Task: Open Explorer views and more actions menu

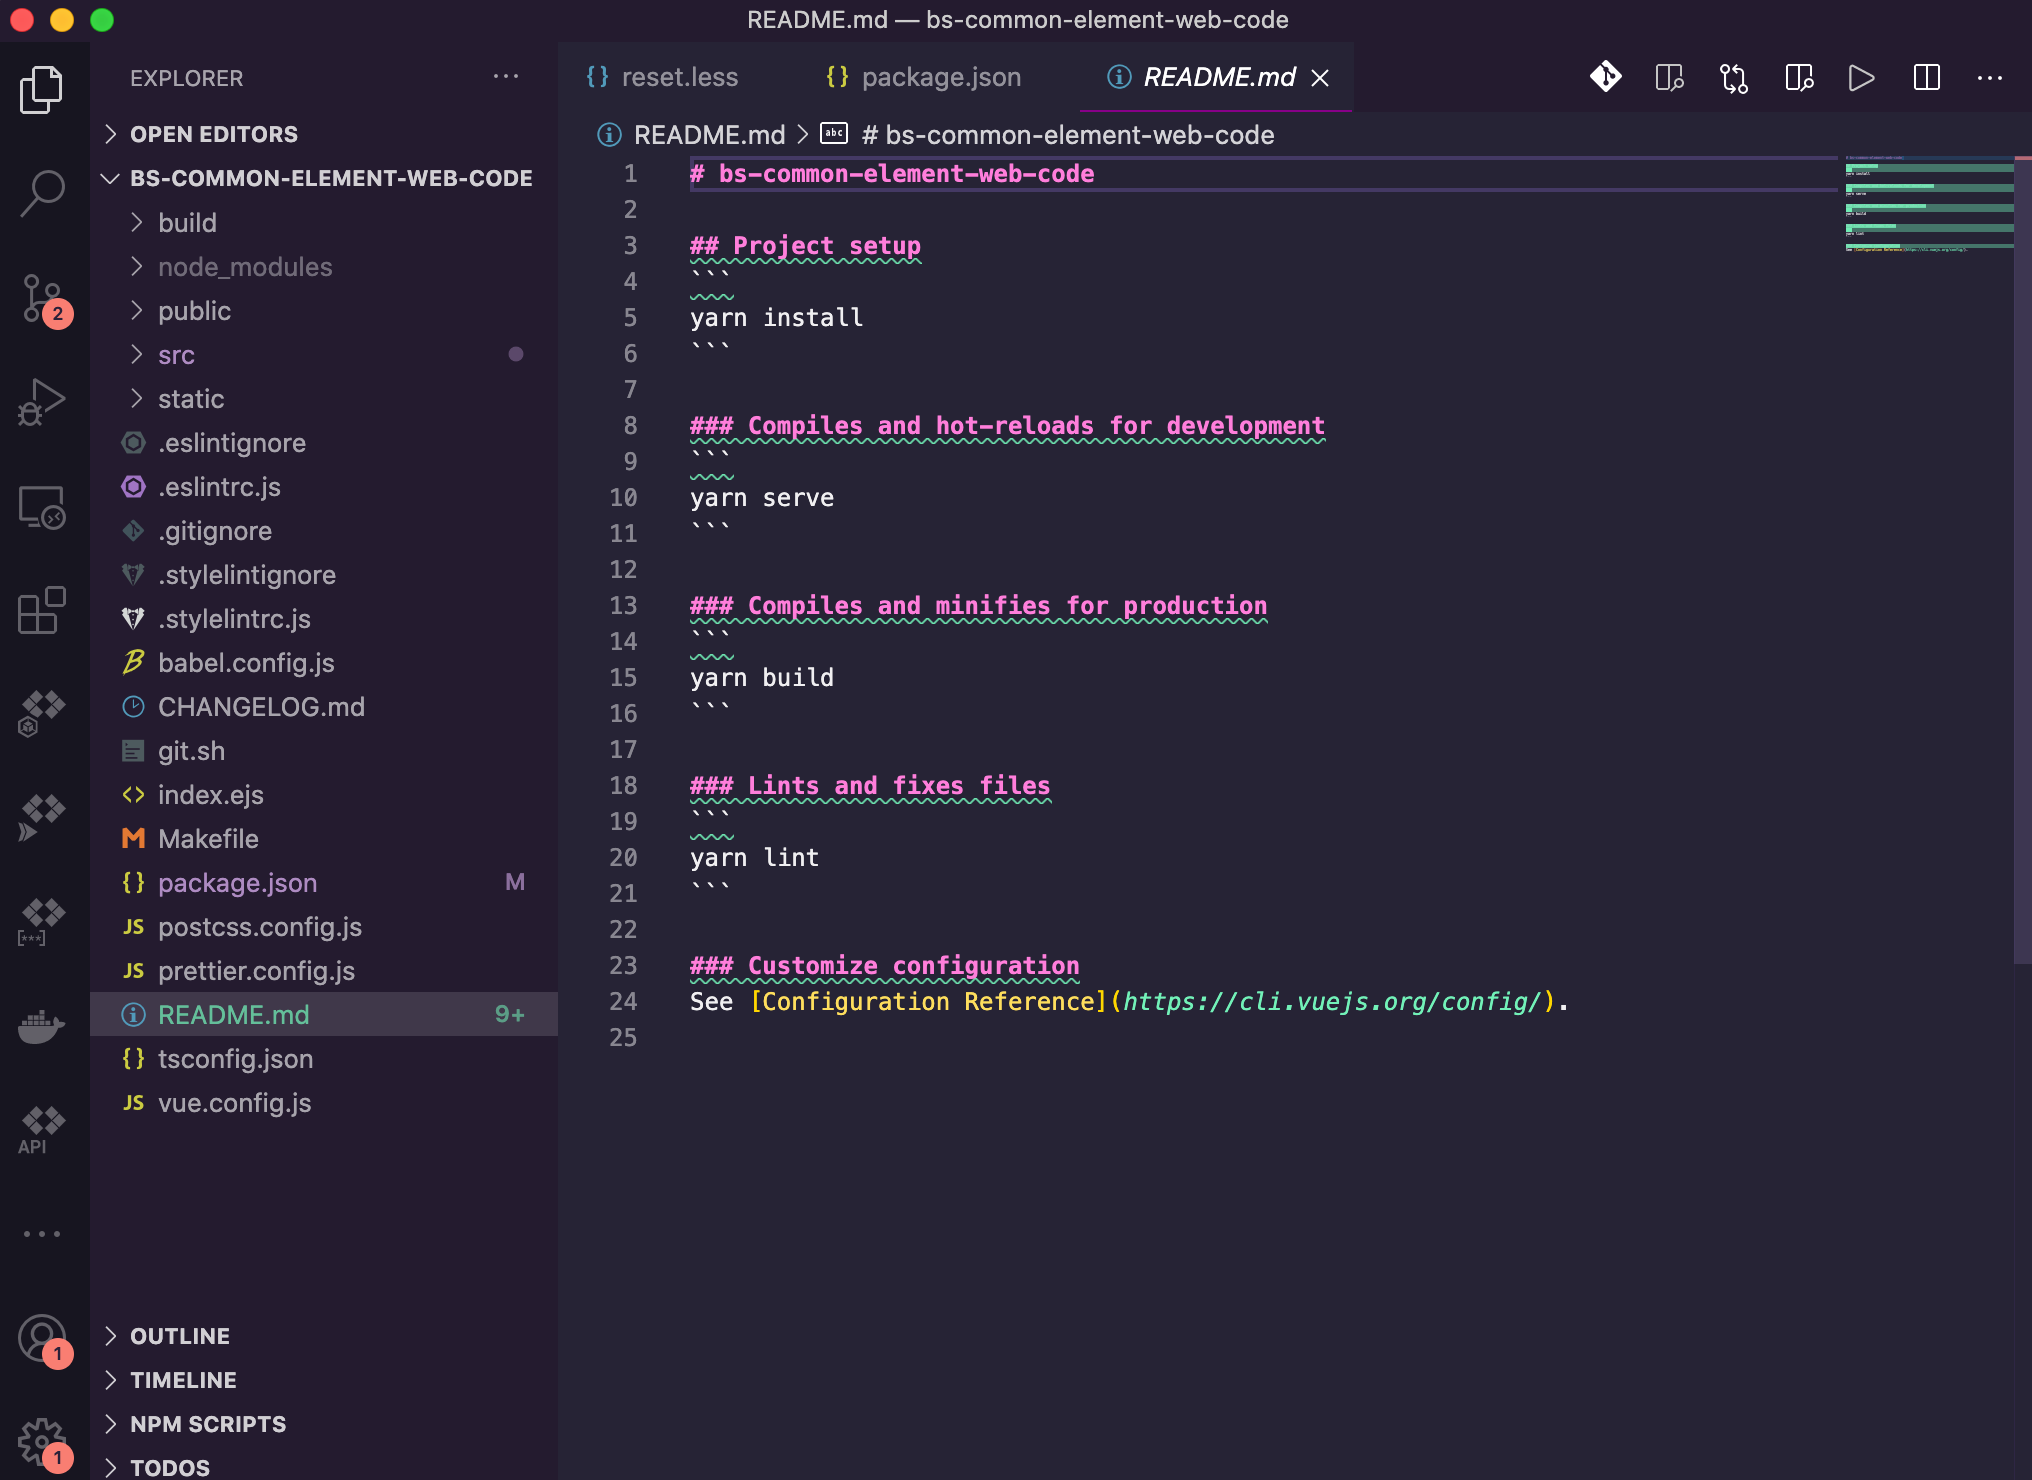Action: coord(506,77)
